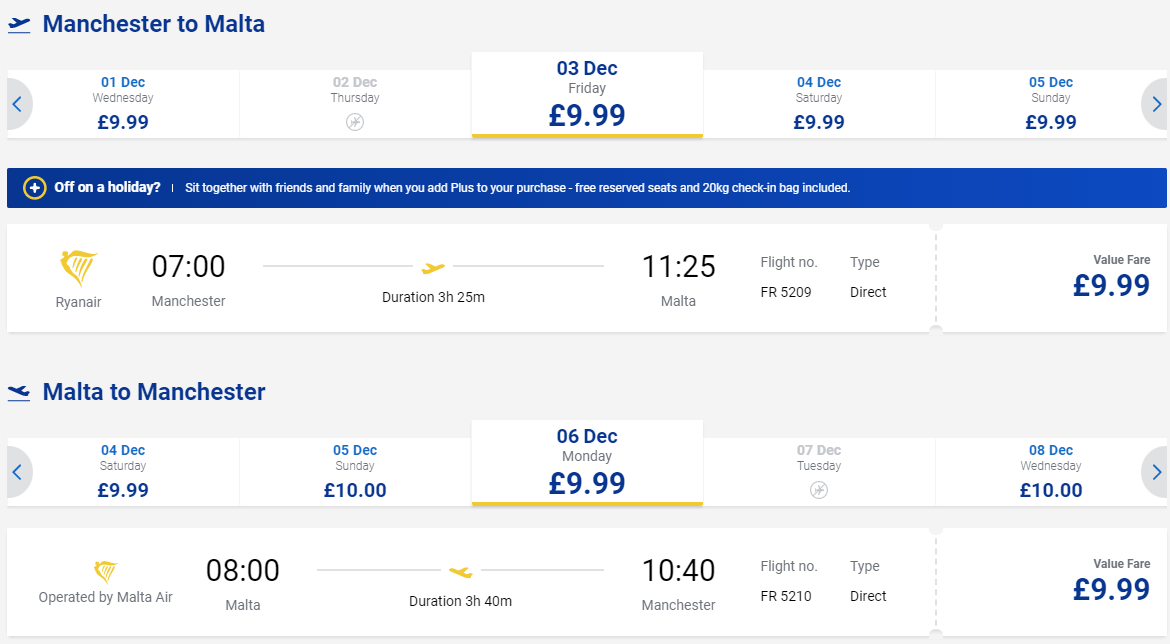Viewport: 1170px width, 644px height.
Task: Click the Malta Air harp logo on return flight
Action: [105, 572]
